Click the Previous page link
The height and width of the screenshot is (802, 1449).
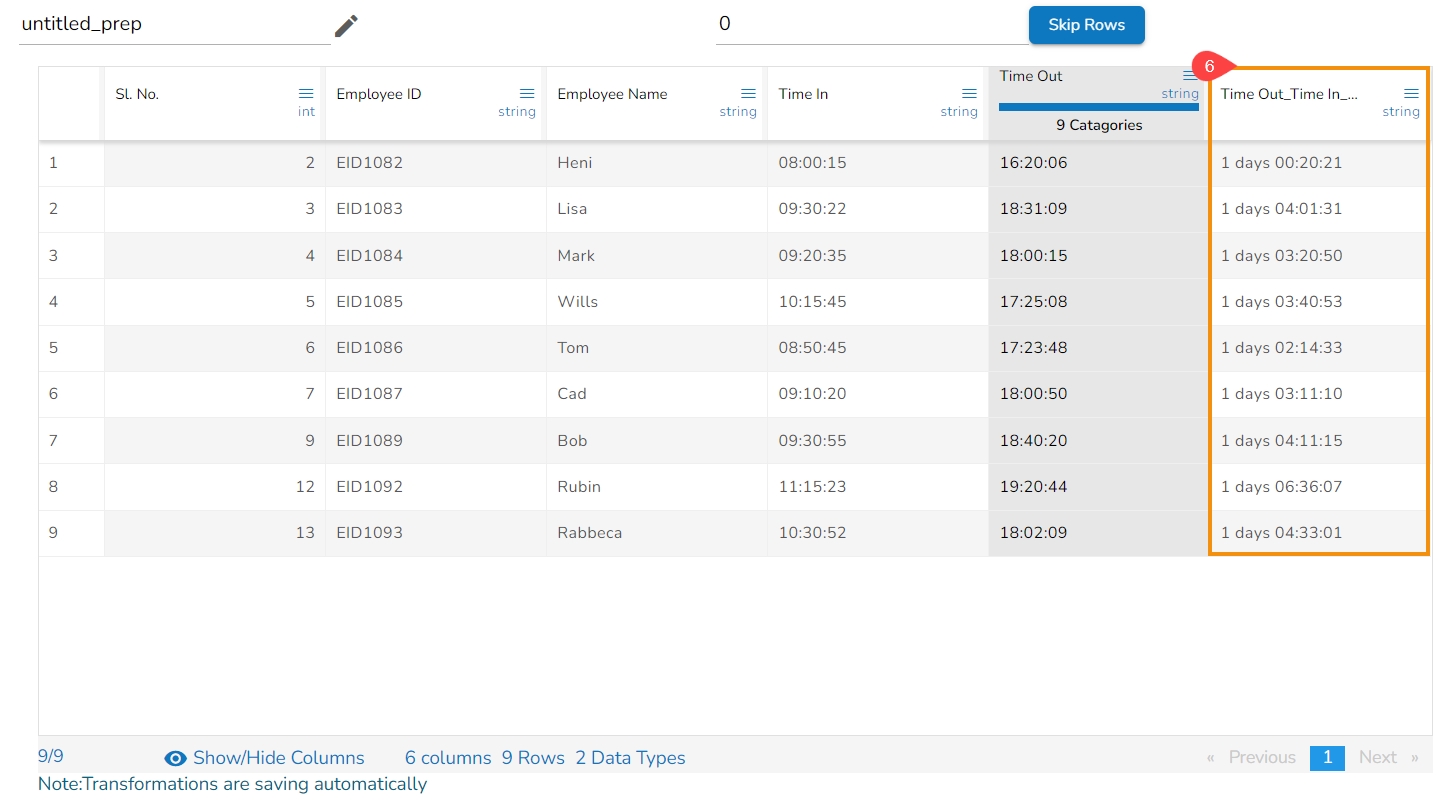click(1261, 757)
